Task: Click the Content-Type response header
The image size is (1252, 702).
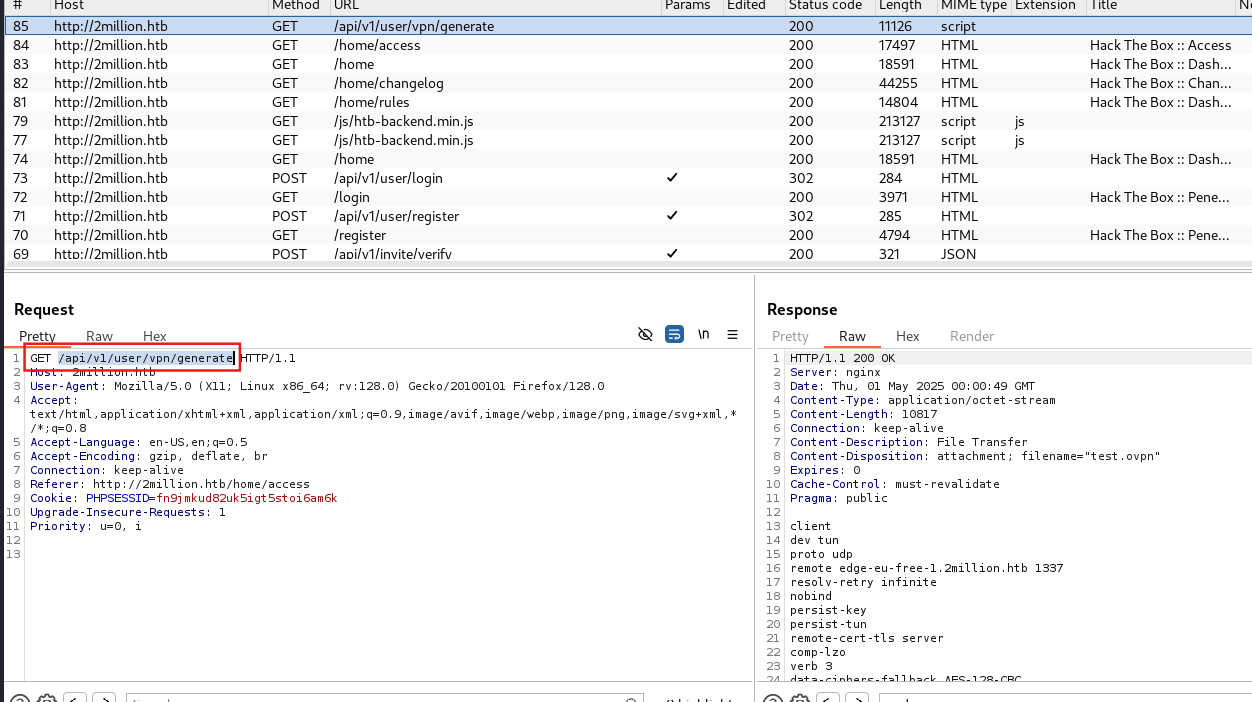Action: [x=923, y=400]
